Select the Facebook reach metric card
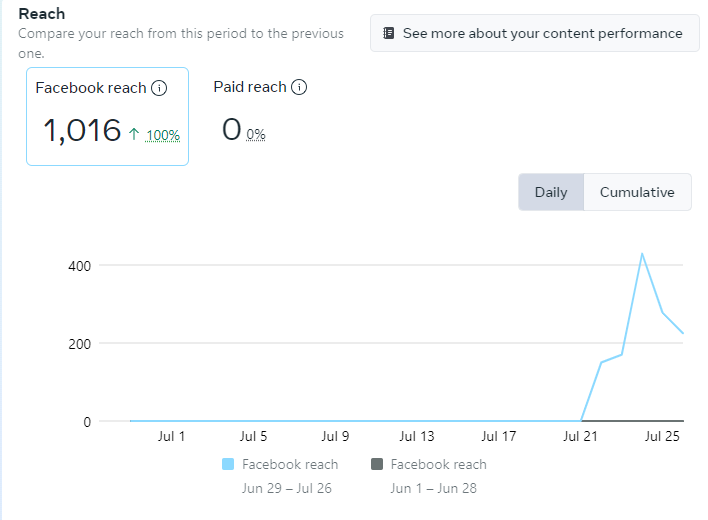The image size is (708, 520). coord(107,116)
